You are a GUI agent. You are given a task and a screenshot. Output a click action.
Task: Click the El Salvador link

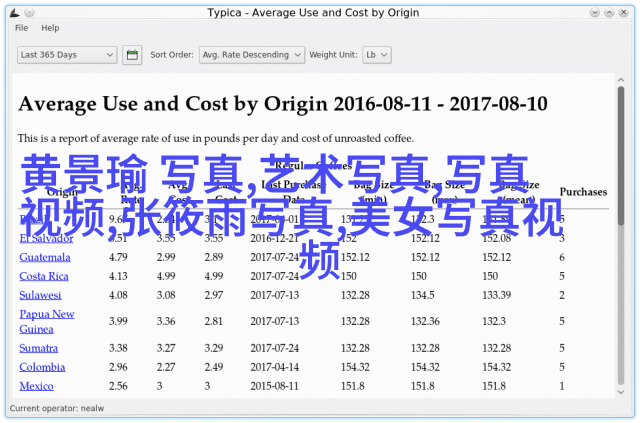[45, 238]
